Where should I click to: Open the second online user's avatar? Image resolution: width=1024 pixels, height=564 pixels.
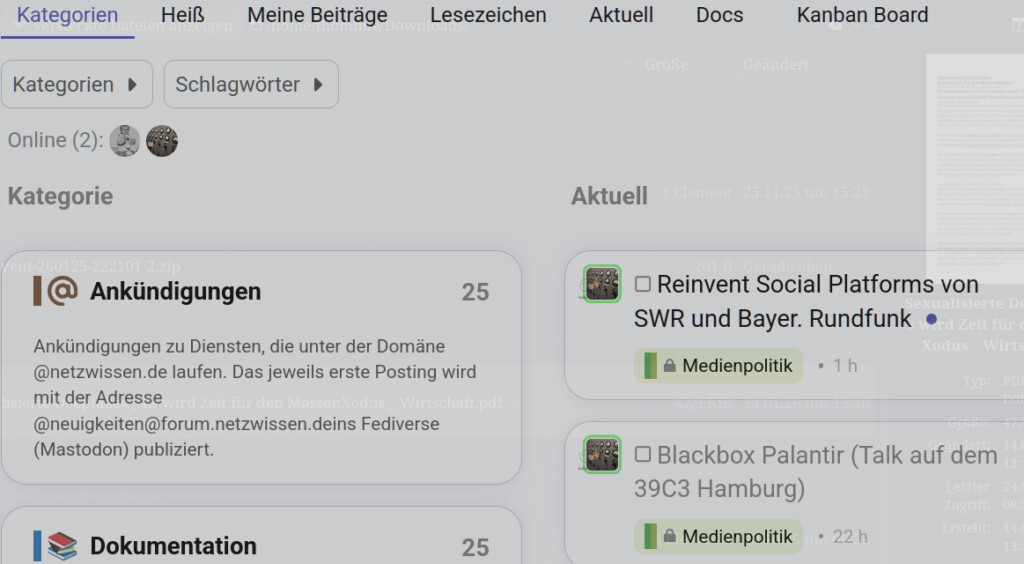point(162,141)
